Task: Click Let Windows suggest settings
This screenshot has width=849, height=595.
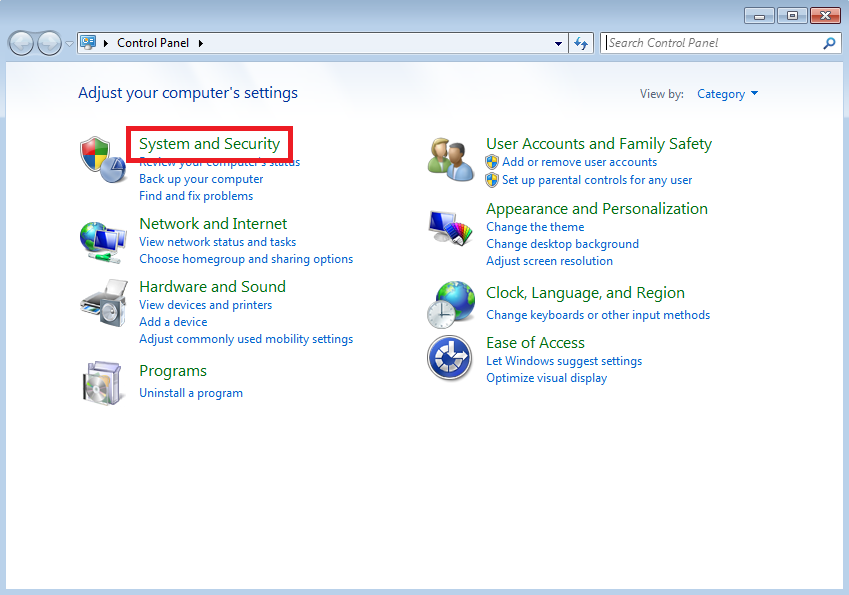Action: pyautogui.click(x=564, y=361)
